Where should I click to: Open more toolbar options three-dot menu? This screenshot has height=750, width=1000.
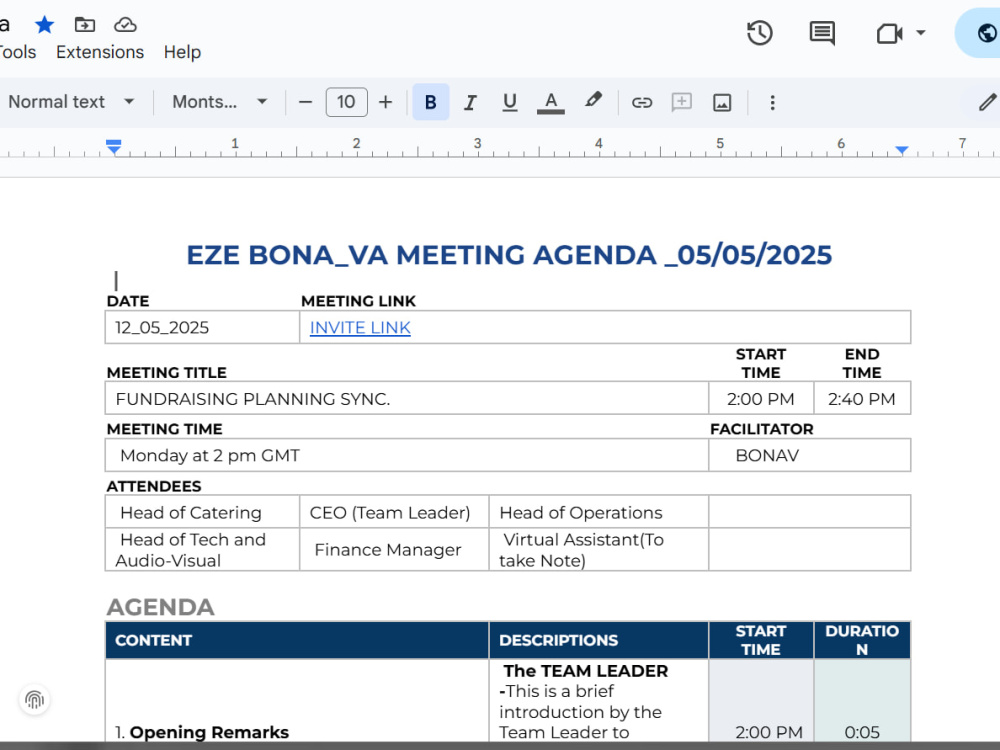[772, 102]
